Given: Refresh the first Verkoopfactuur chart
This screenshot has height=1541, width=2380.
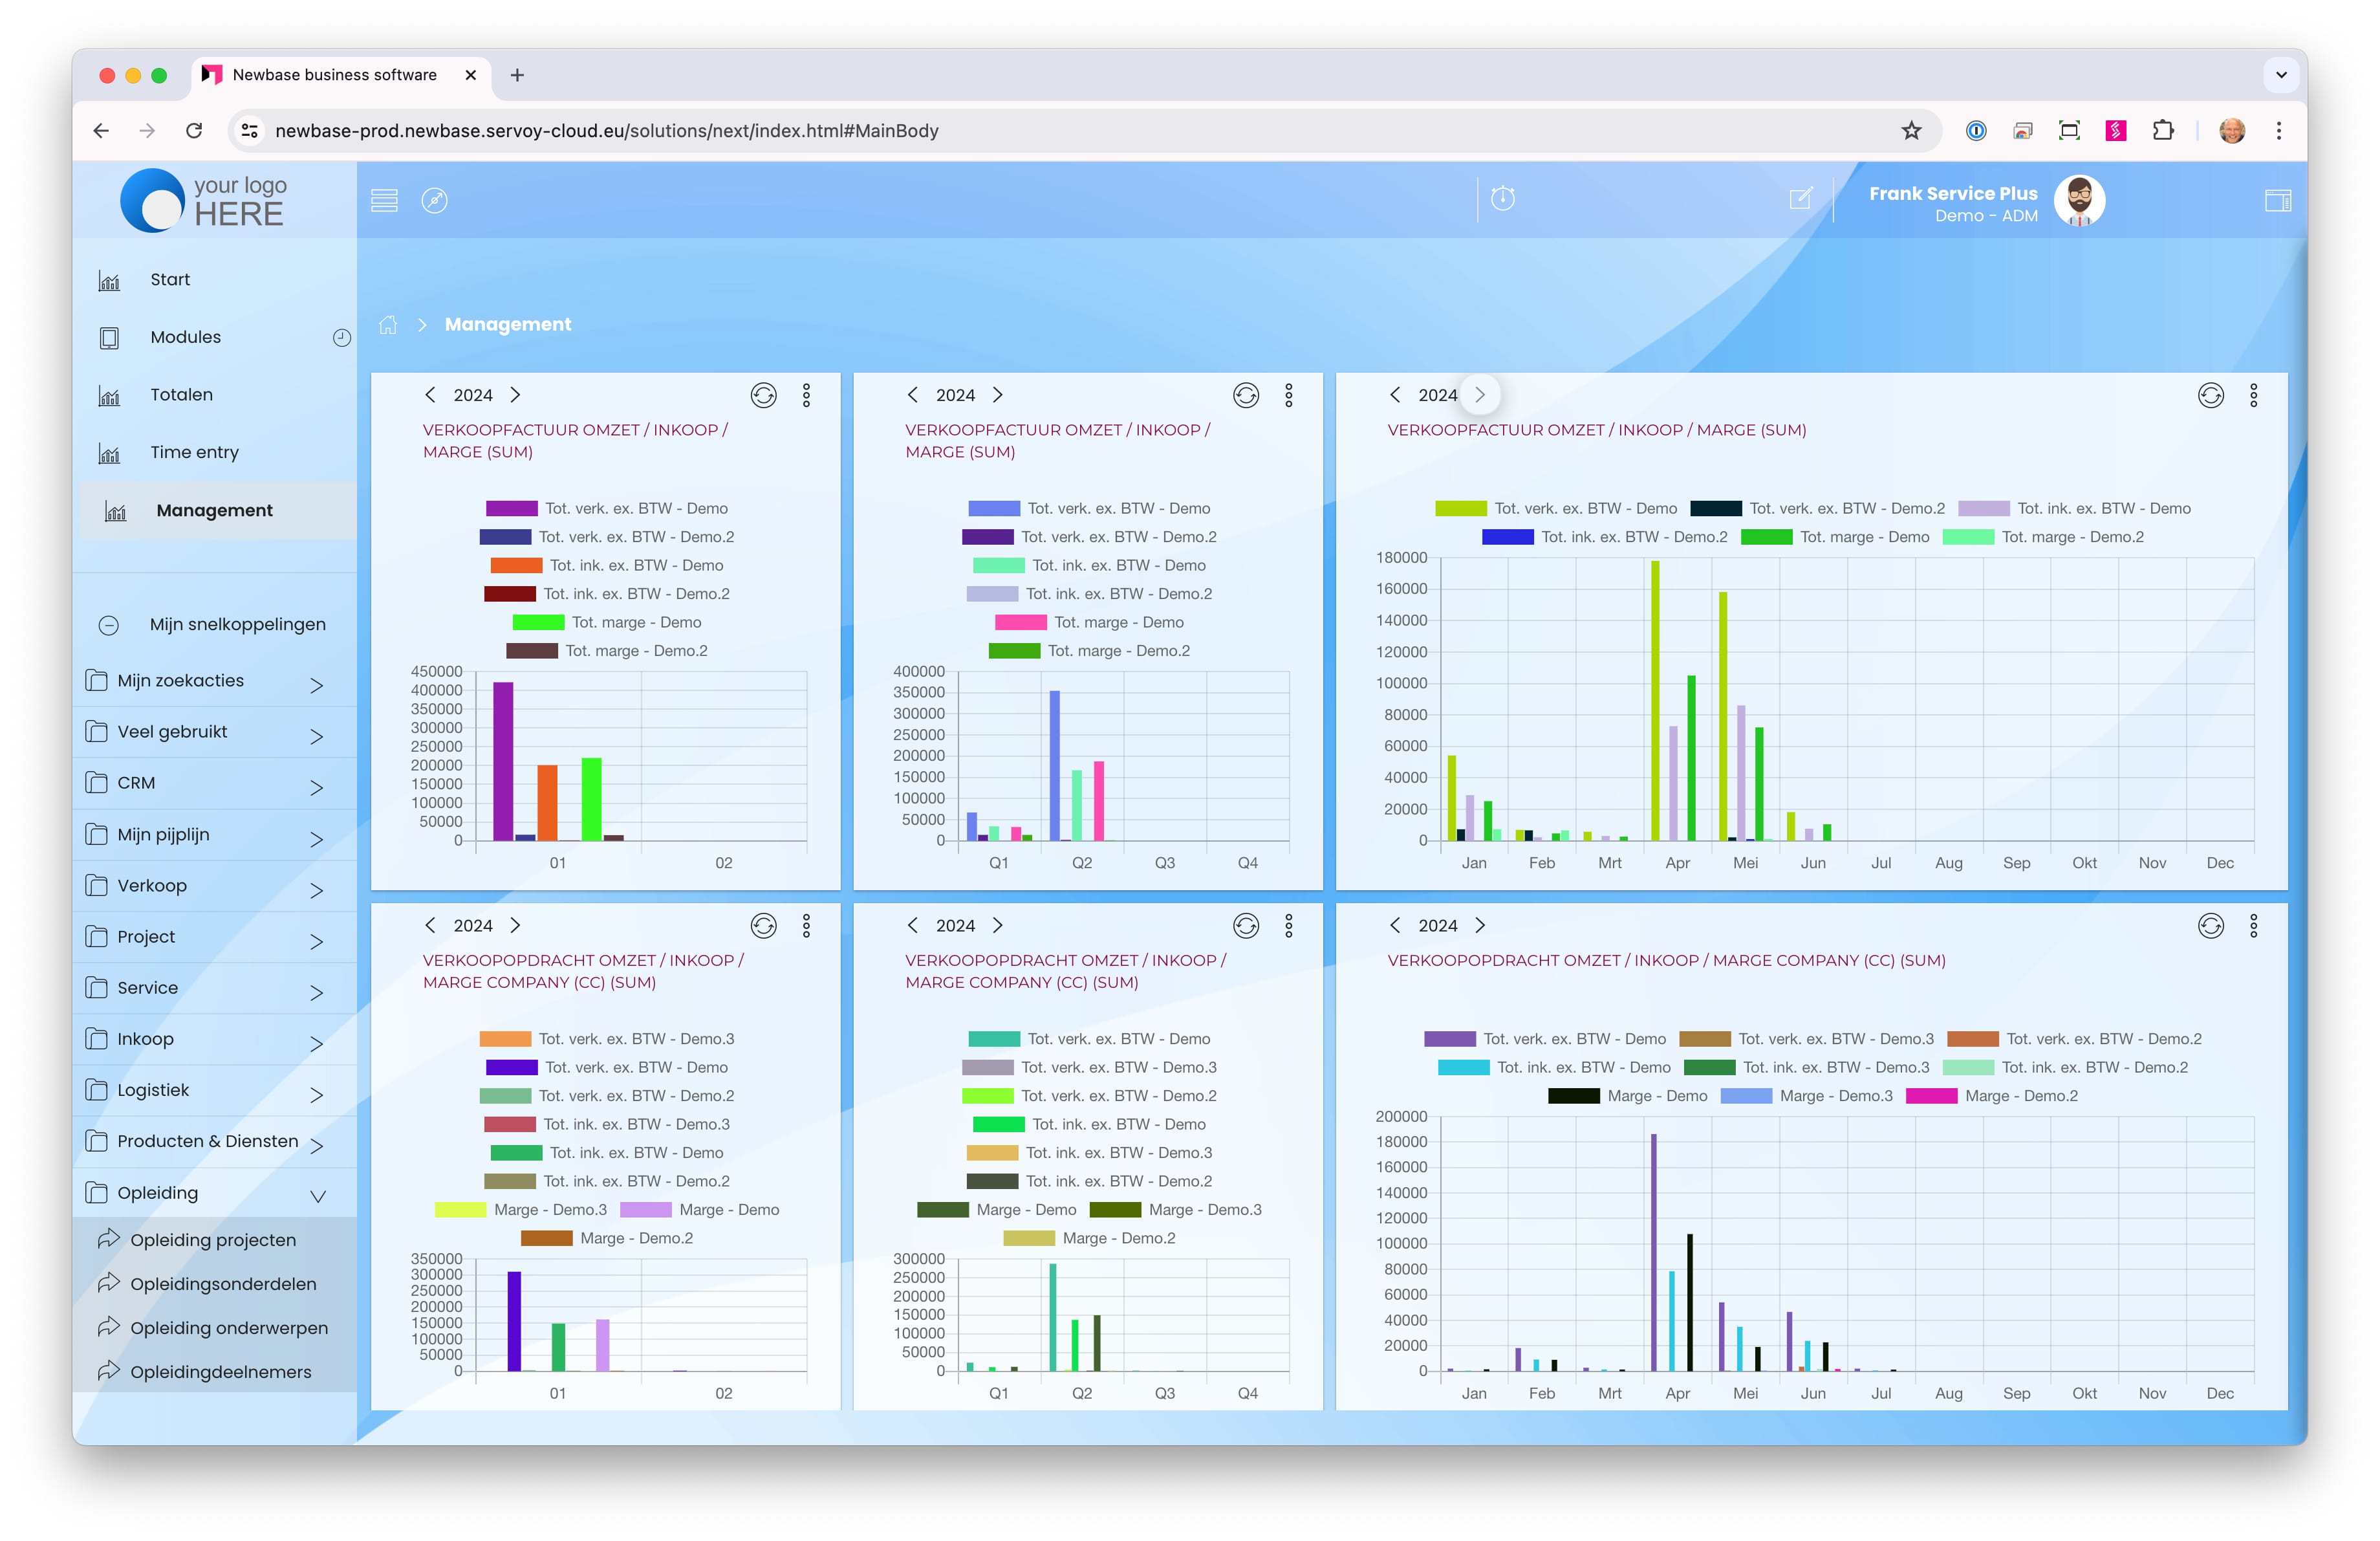Looking at the screenshot, I should [763, 395].
